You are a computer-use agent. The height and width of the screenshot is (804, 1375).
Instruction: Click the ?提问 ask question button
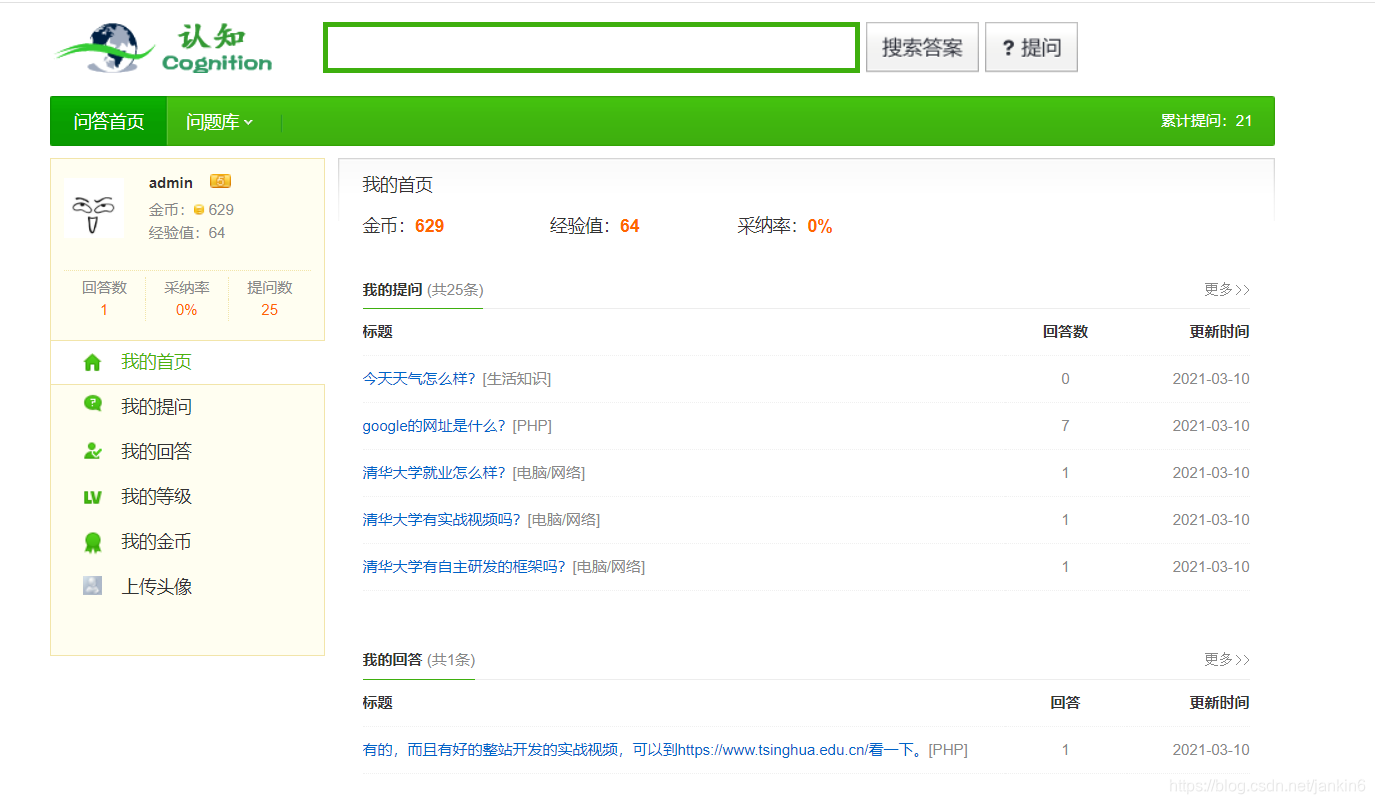pos(1030,46)
